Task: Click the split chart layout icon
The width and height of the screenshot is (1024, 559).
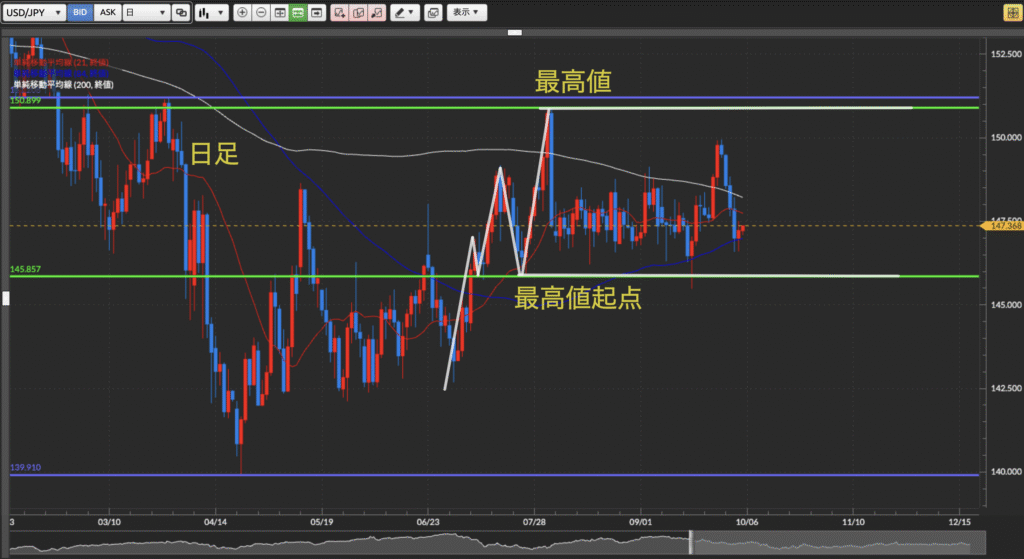Action: coord(280,13)
